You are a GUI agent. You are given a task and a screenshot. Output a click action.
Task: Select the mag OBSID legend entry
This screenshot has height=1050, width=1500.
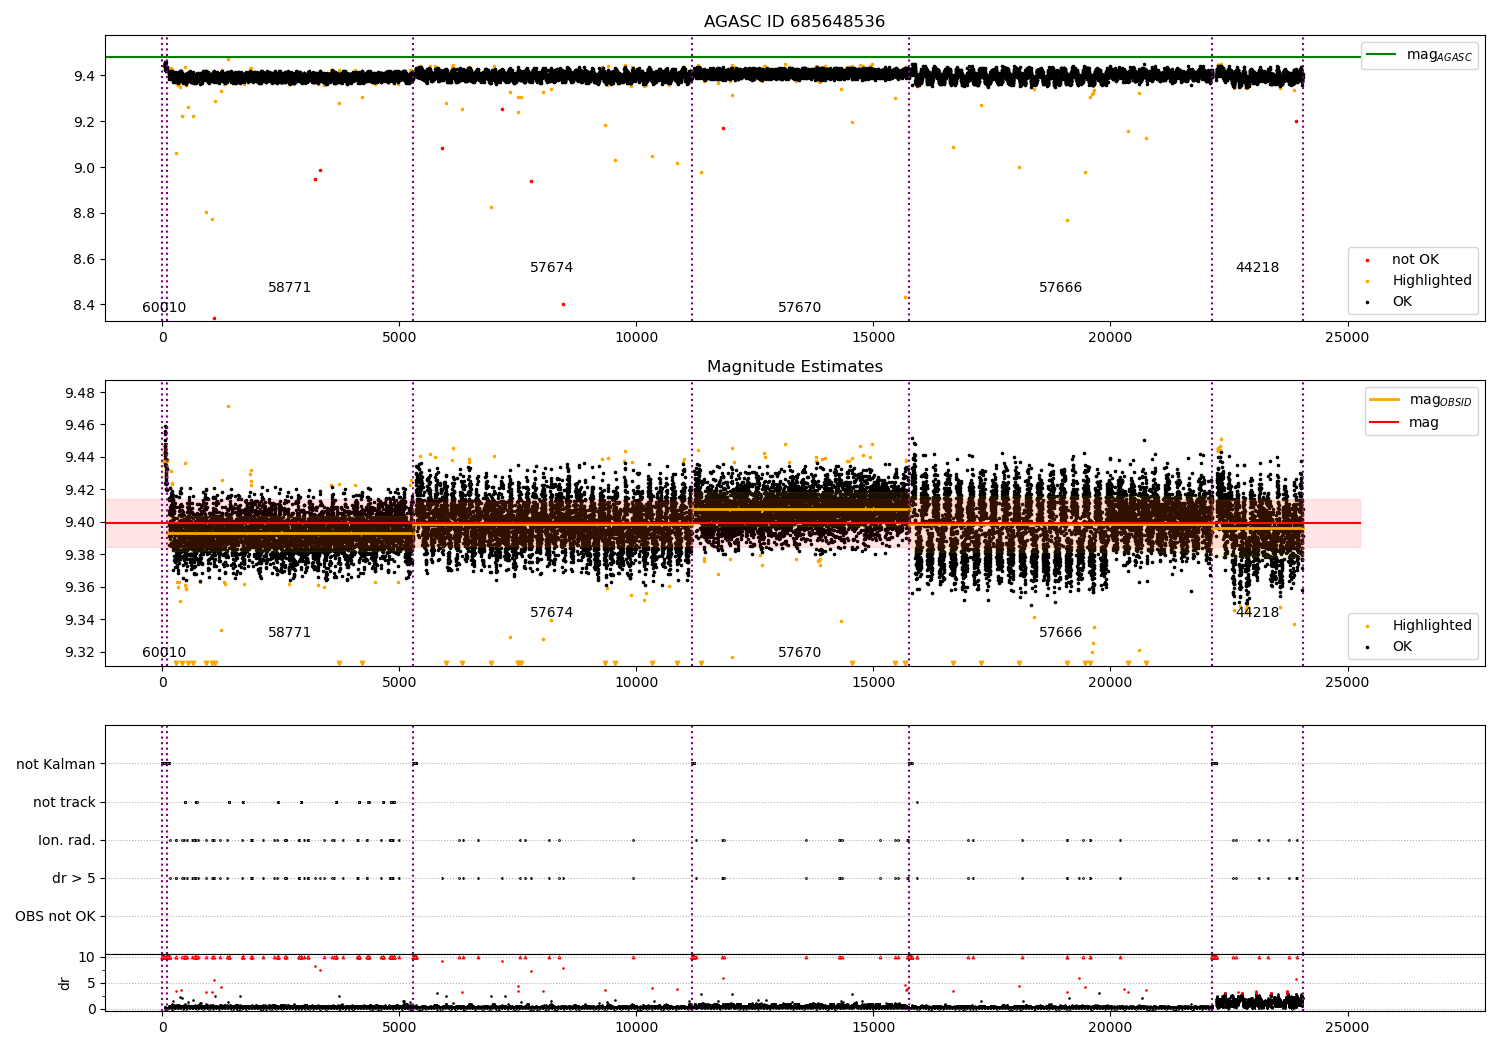[1420, 400]
